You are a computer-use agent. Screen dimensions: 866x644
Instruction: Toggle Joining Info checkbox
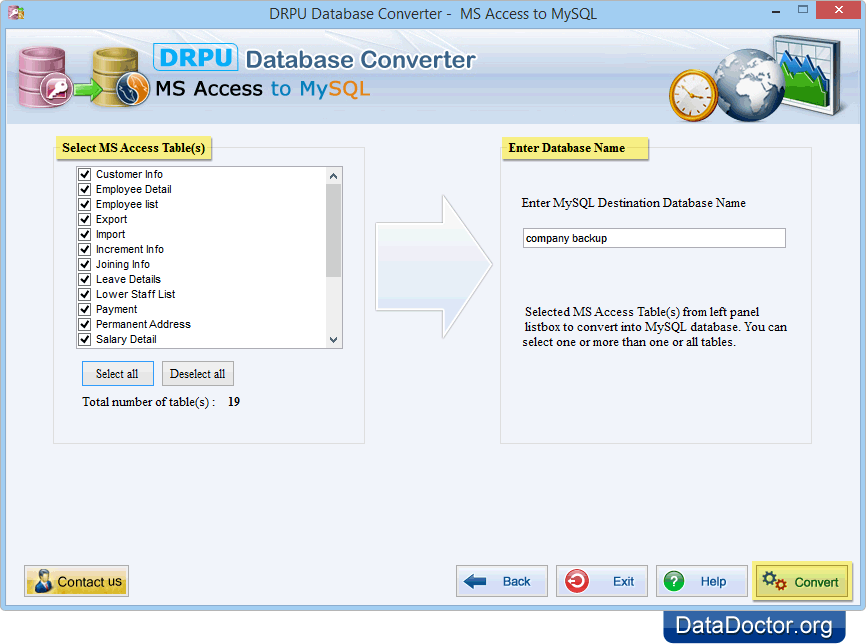[x=85, y=264]
